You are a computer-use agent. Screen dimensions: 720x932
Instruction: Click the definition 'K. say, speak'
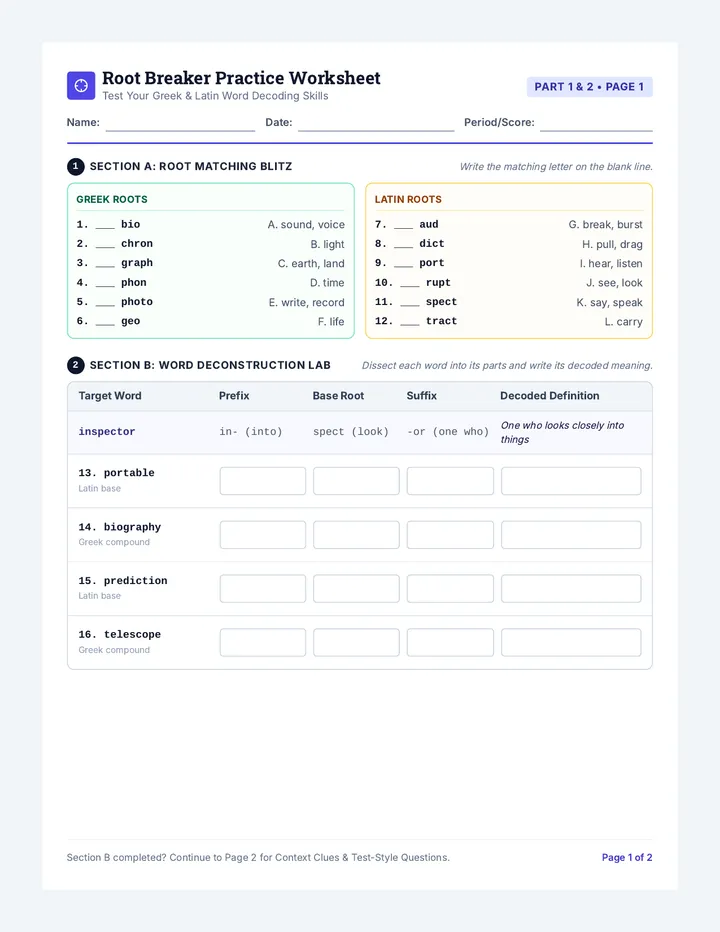pyautogui.click(x=609, y=303)
